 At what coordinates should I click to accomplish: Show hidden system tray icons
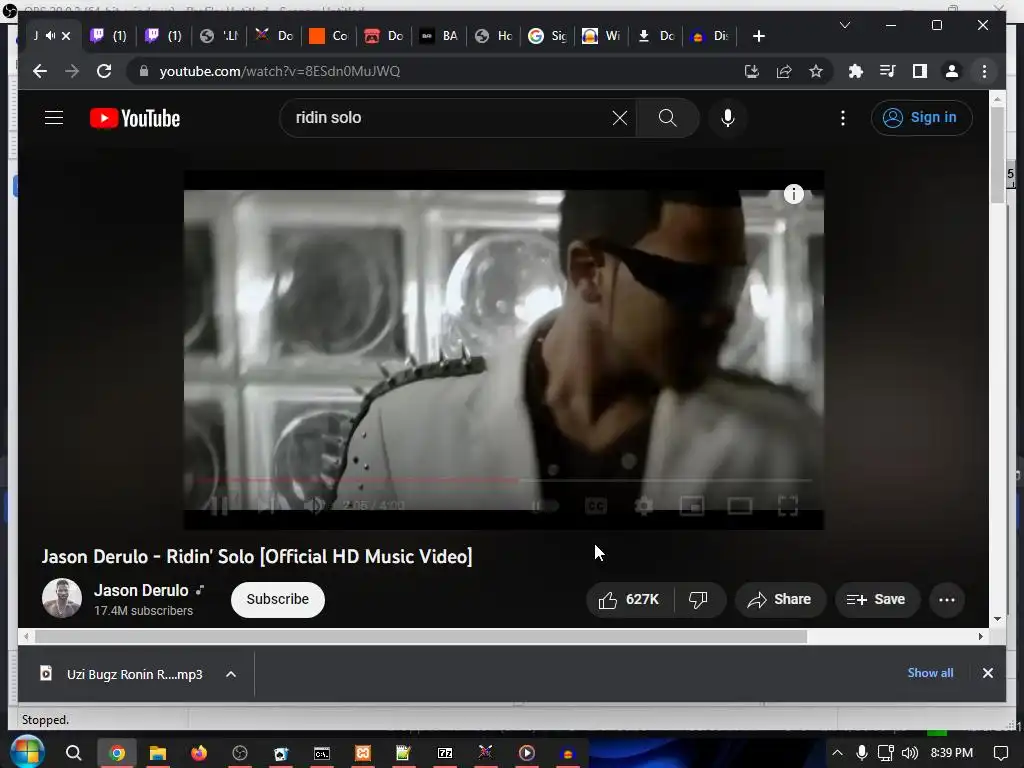click(837, 753)
